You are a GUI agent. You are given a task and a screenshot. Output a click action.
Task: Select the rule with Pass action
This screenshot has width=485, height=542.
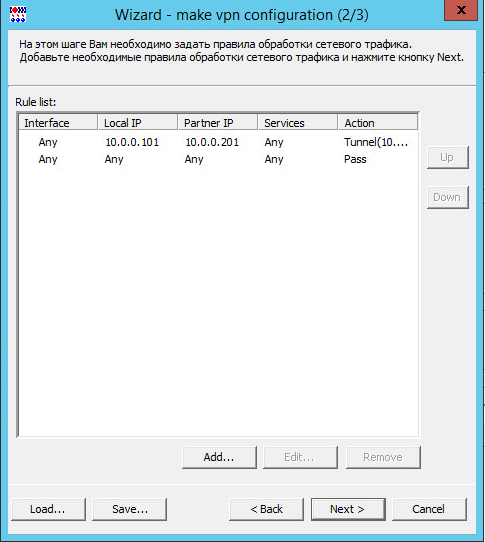(x=218, y=159)
